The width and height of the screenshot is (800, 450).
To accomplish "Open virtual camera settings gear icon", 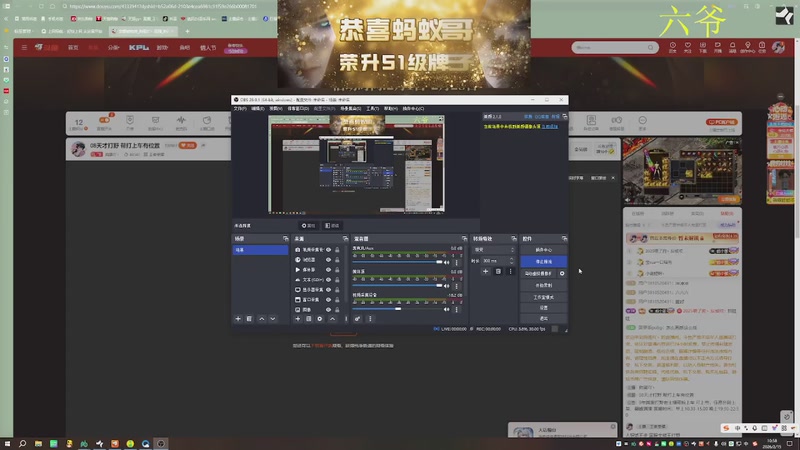I will tap(562, 273).
